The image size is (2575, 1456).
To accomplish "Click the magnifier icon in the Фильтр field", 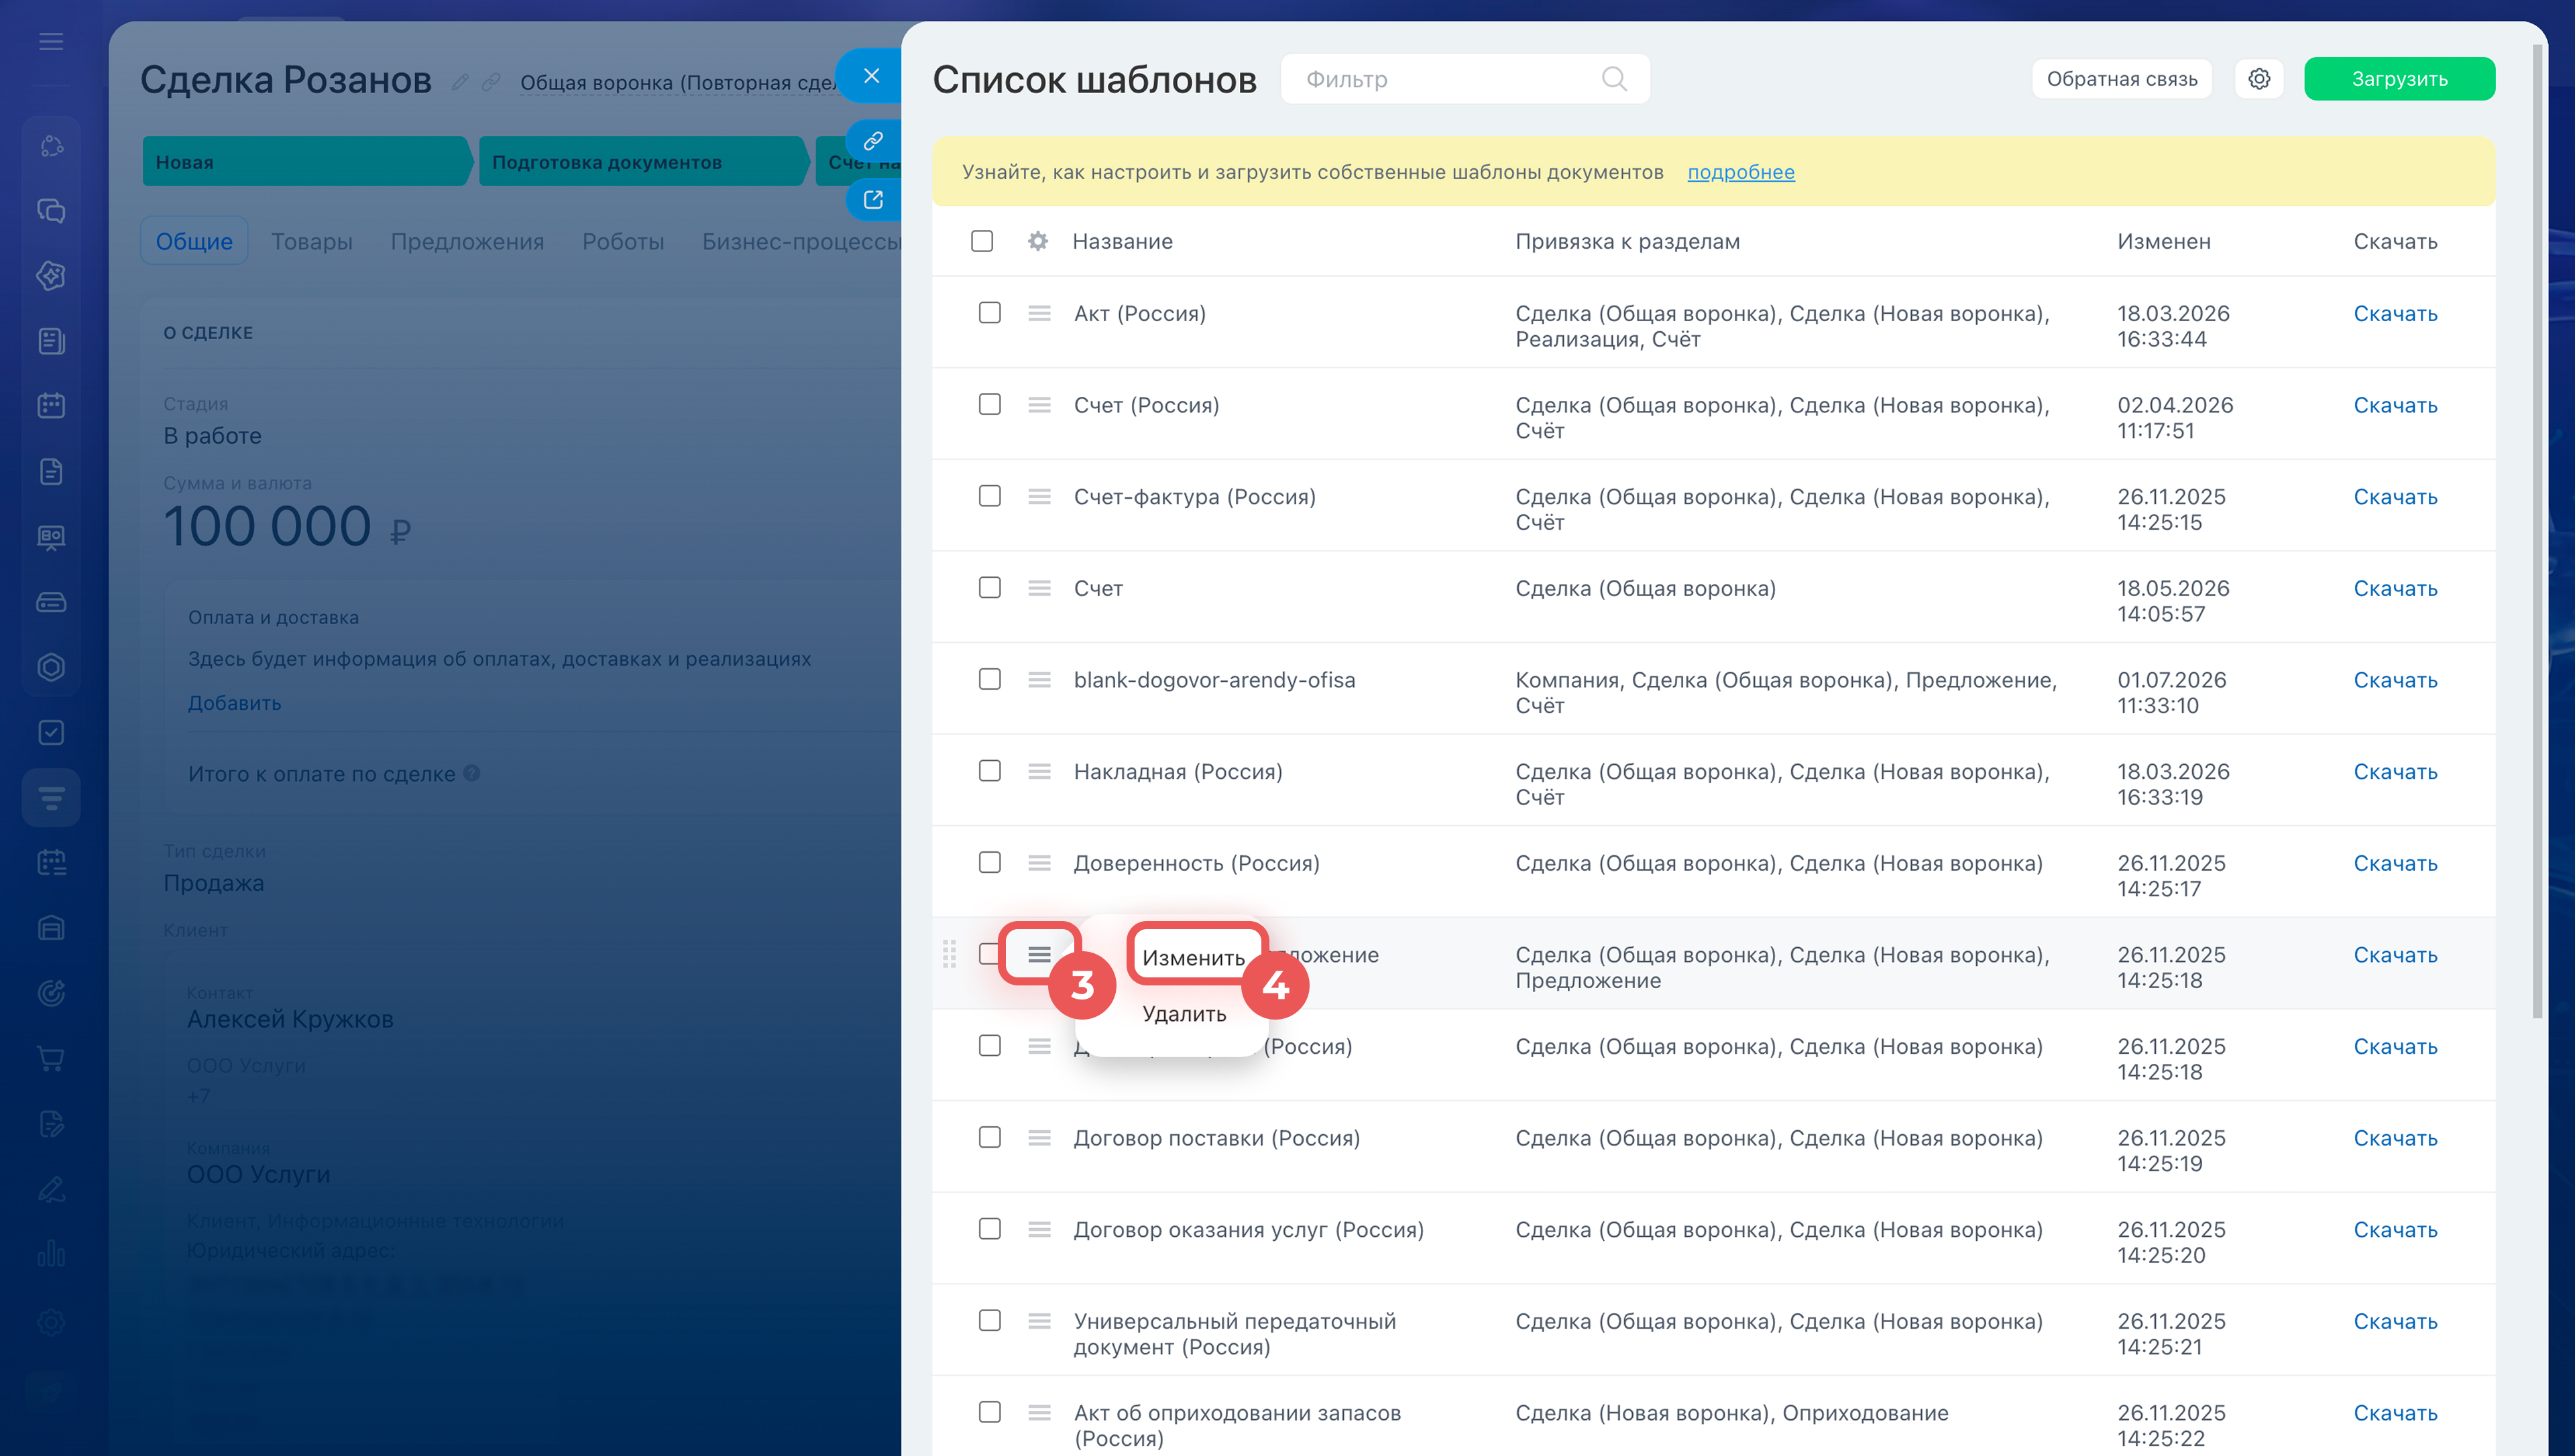I will coord(1614,79).
